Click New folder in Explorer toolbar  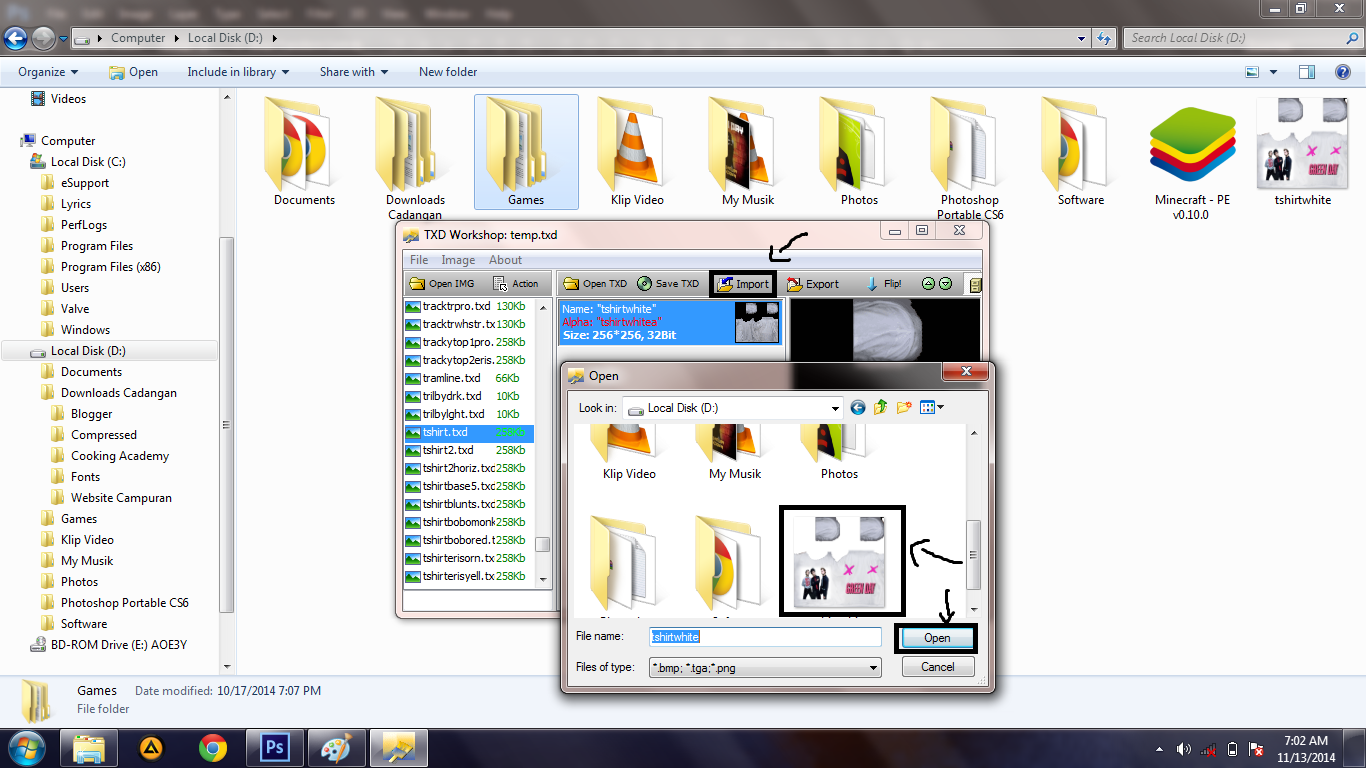pos(448,72)
